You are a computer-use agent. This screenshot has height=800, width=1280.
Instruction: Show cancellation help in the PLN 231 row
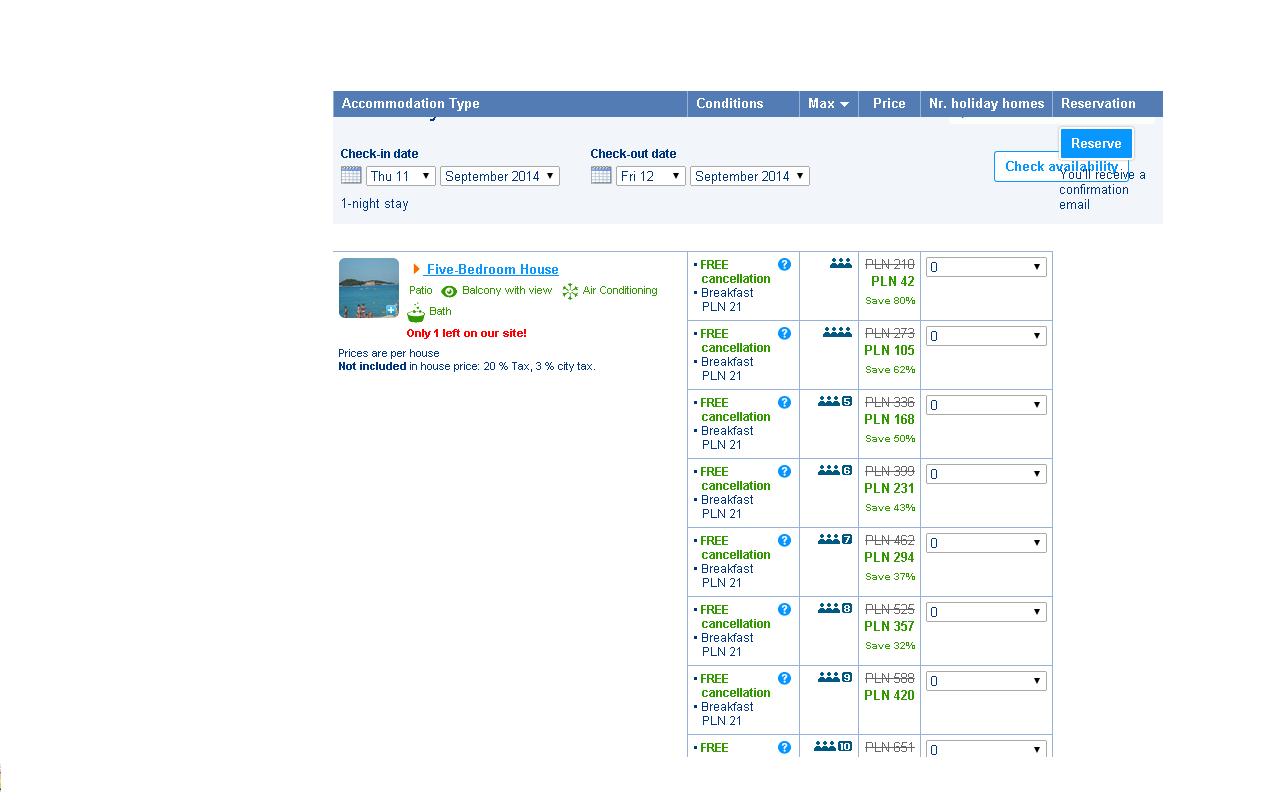pyautogui.click(x=784, y=472)
